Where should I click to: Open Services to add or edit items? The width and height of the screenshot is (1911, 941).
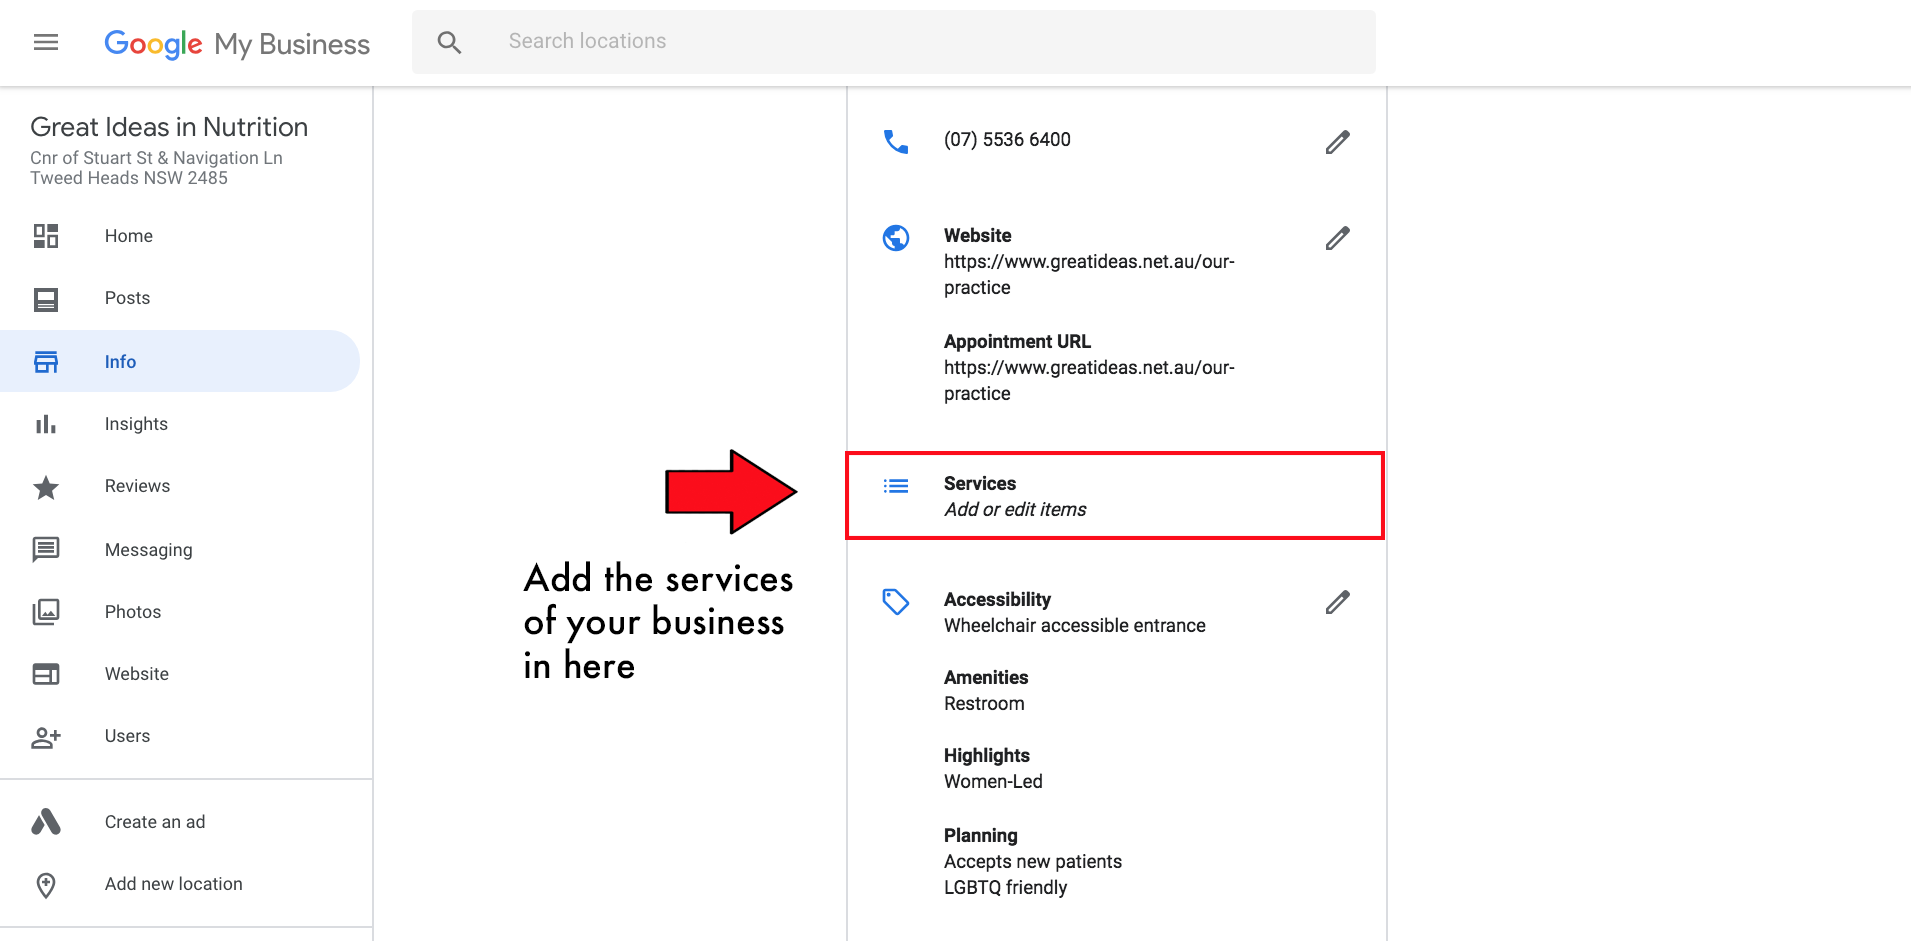(1014, 495)
